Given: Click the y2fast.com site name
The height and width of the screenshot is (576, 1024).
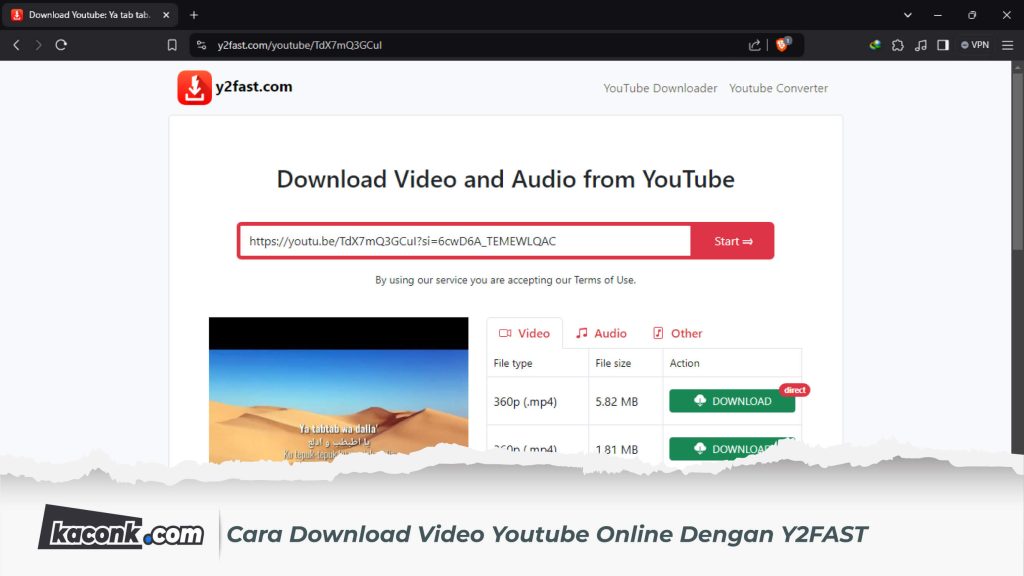Looking at the screenshot, I should (x=254, y=86).
